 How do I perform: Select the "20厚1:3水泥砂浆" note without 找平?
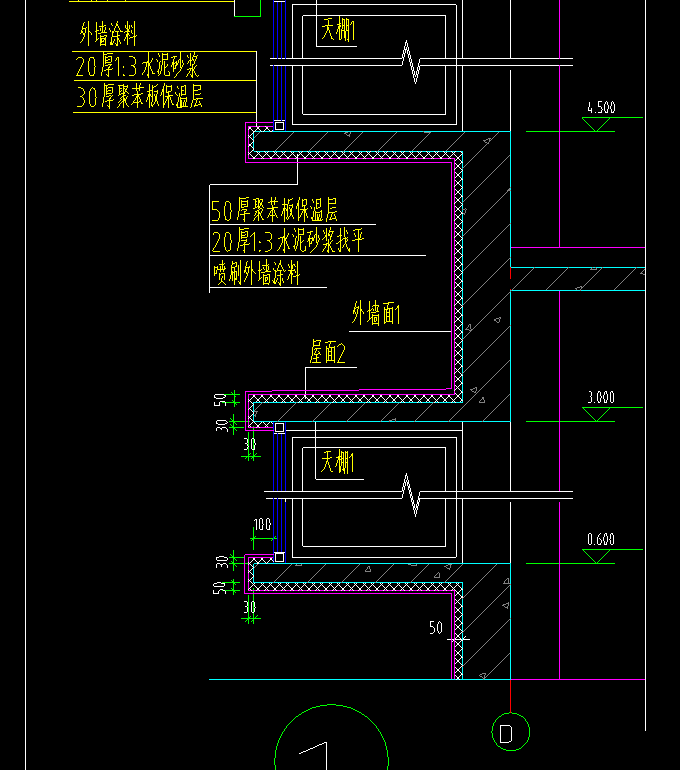[137, 66]
